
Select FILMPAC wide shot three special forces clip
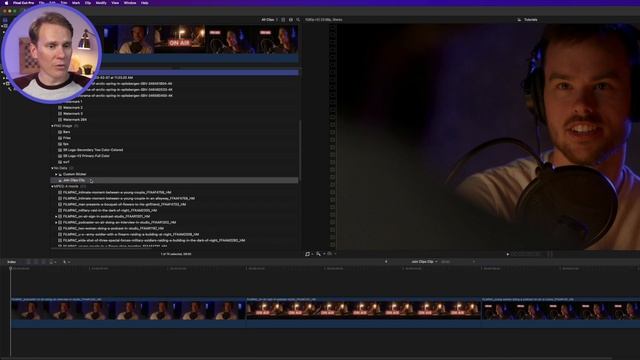click(x=154, y=240)
